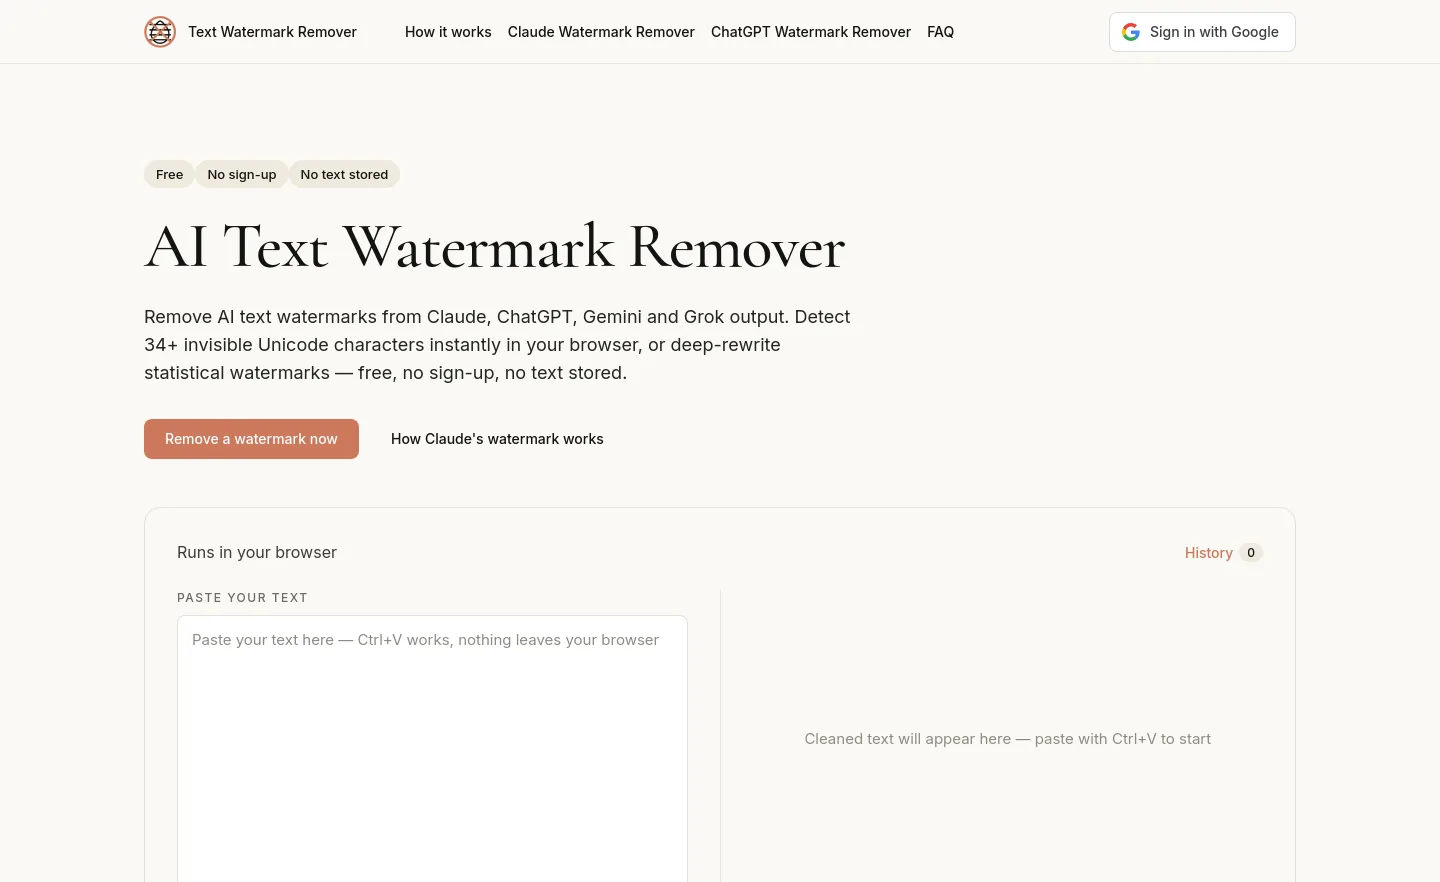Open the History panel
The image size is (1440, 882).
pos(1223,553)
